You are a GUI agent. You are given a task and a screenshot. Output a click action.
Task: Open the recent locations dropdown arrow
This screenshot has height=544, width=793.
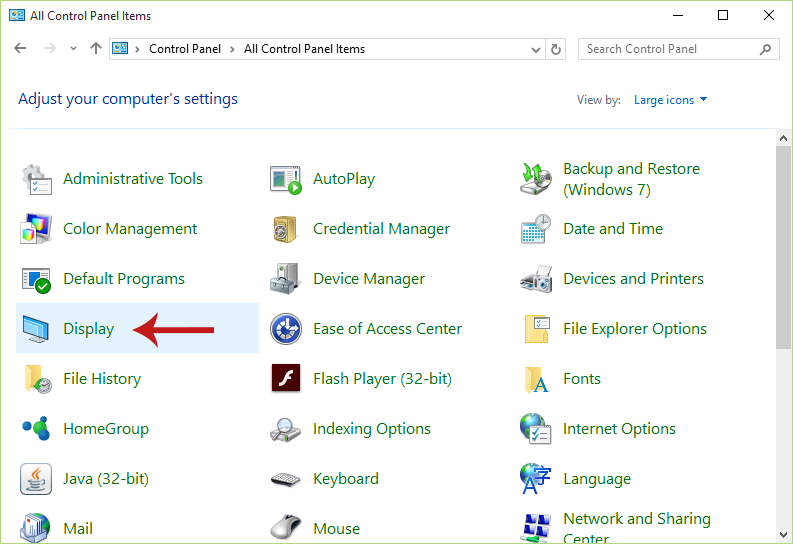tap(73, 49)
